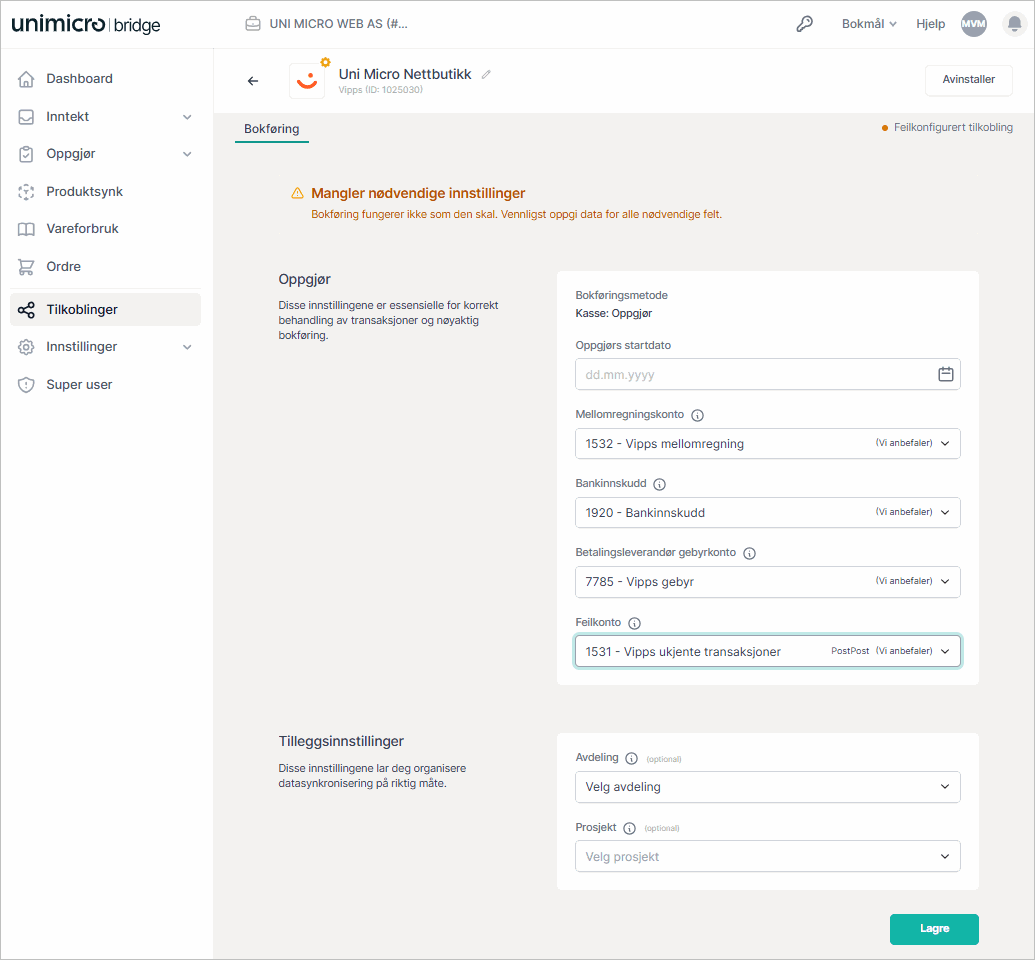
Task: Expand the Innstillinger menu chevron
Action: click(187, 347)
